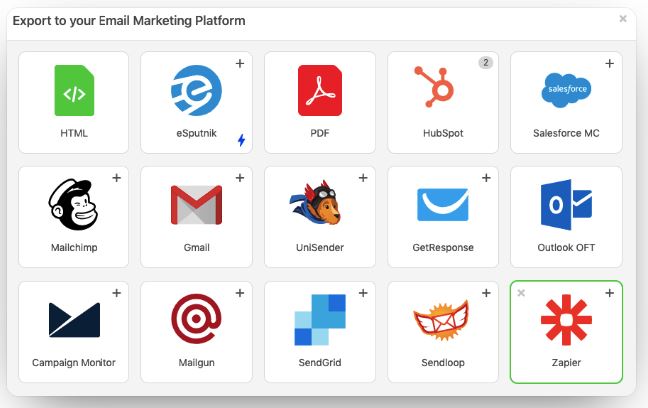Choose Campaign Monitor export tile
This screenshot has width=648, height=408.
[74, 332]
